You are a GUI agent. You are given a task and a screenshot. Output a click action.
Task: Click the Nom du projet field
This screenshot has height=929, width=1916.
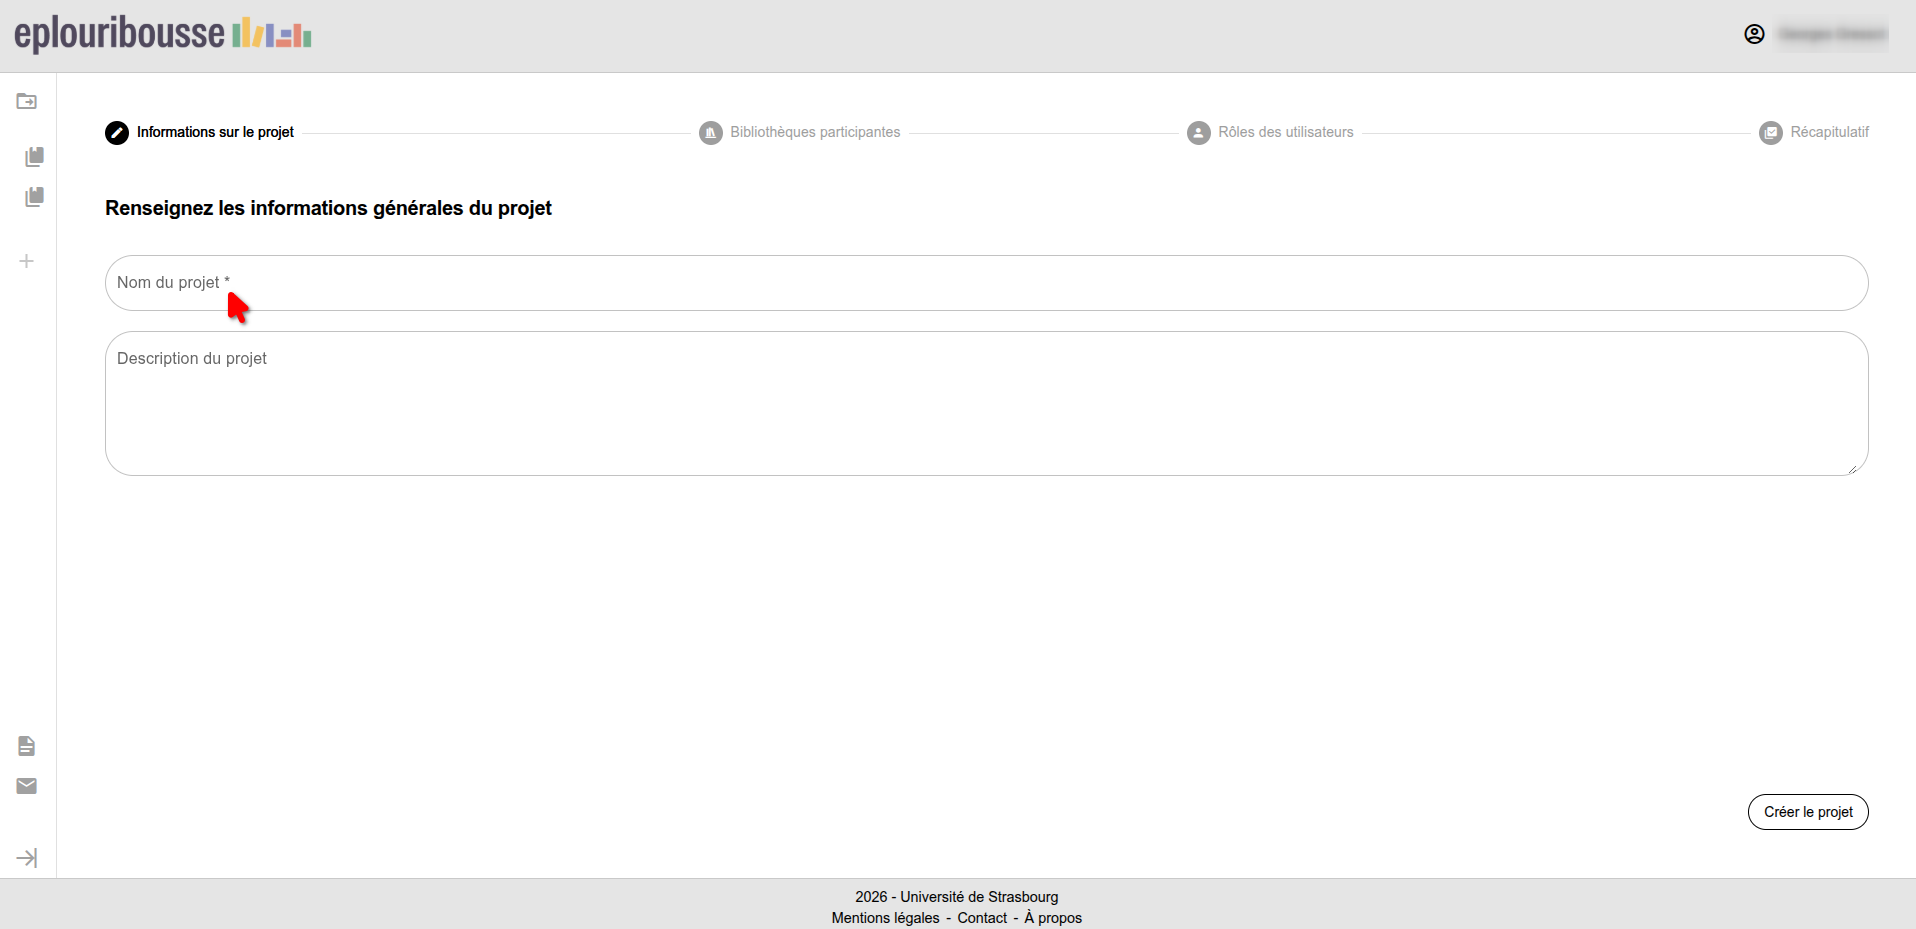[986, 283]
